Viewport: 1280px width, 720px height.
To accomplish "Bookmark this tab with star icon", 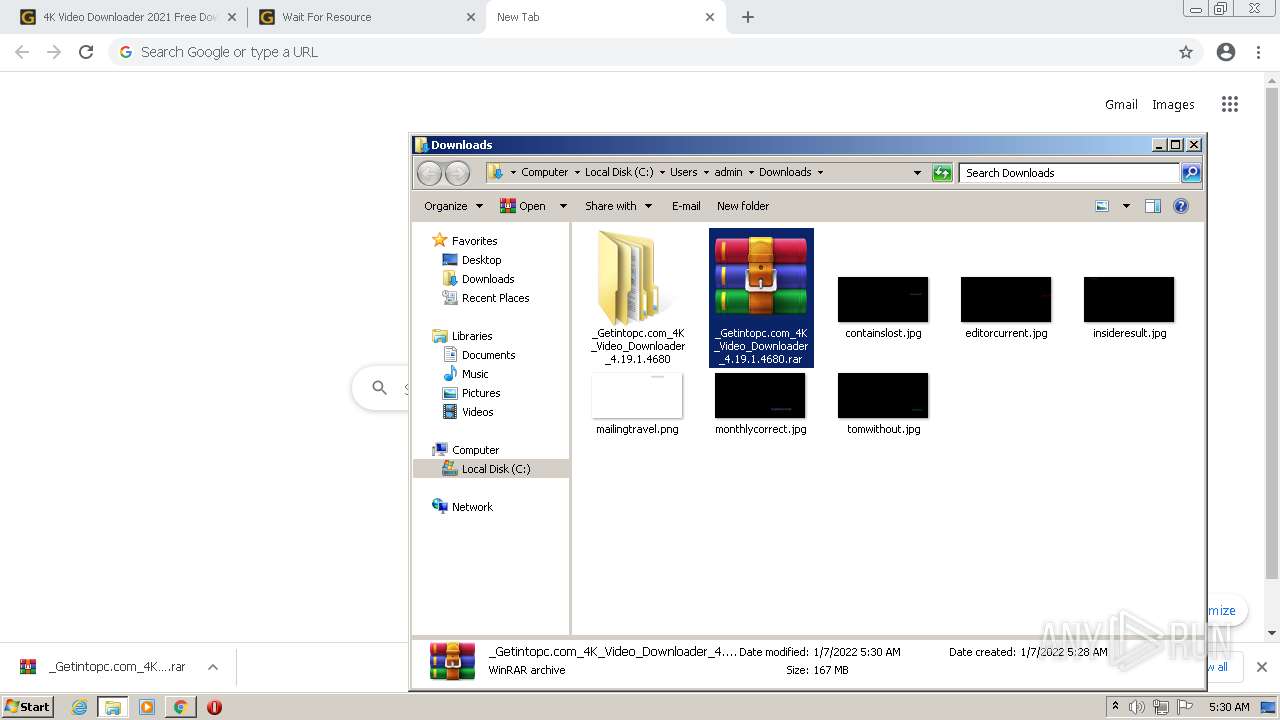I will click(1186, 52).
